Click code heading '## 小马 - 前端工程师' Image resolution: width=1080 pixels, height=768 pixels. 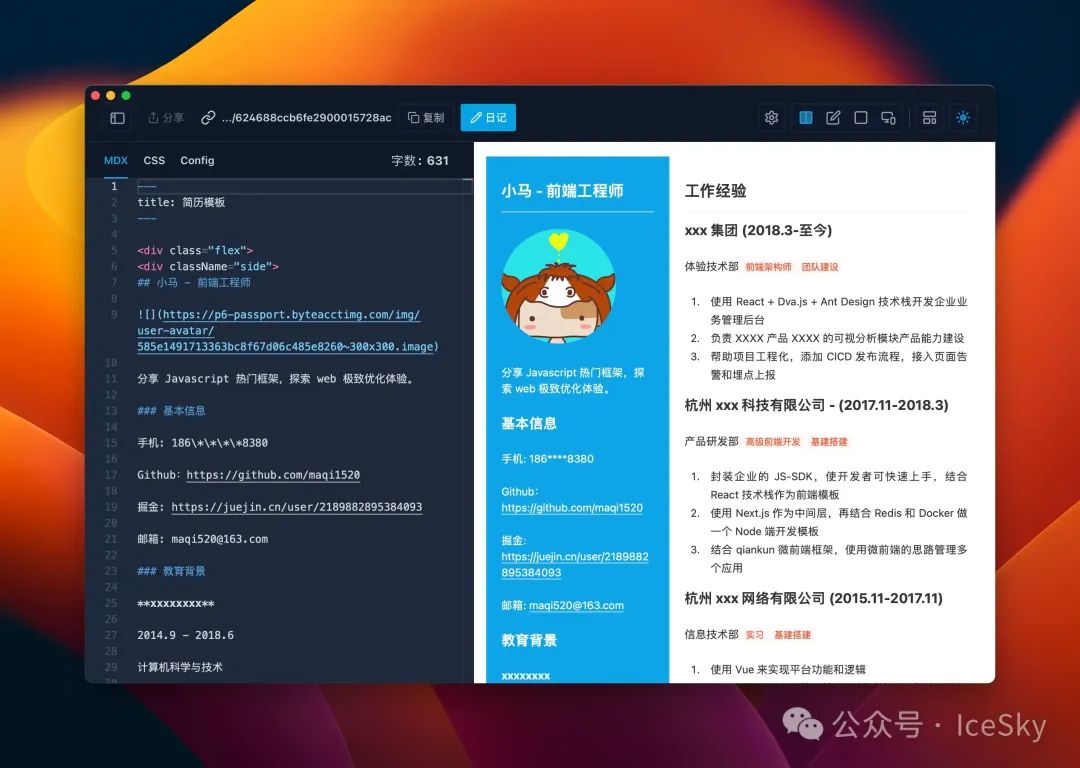click(194, 282)
